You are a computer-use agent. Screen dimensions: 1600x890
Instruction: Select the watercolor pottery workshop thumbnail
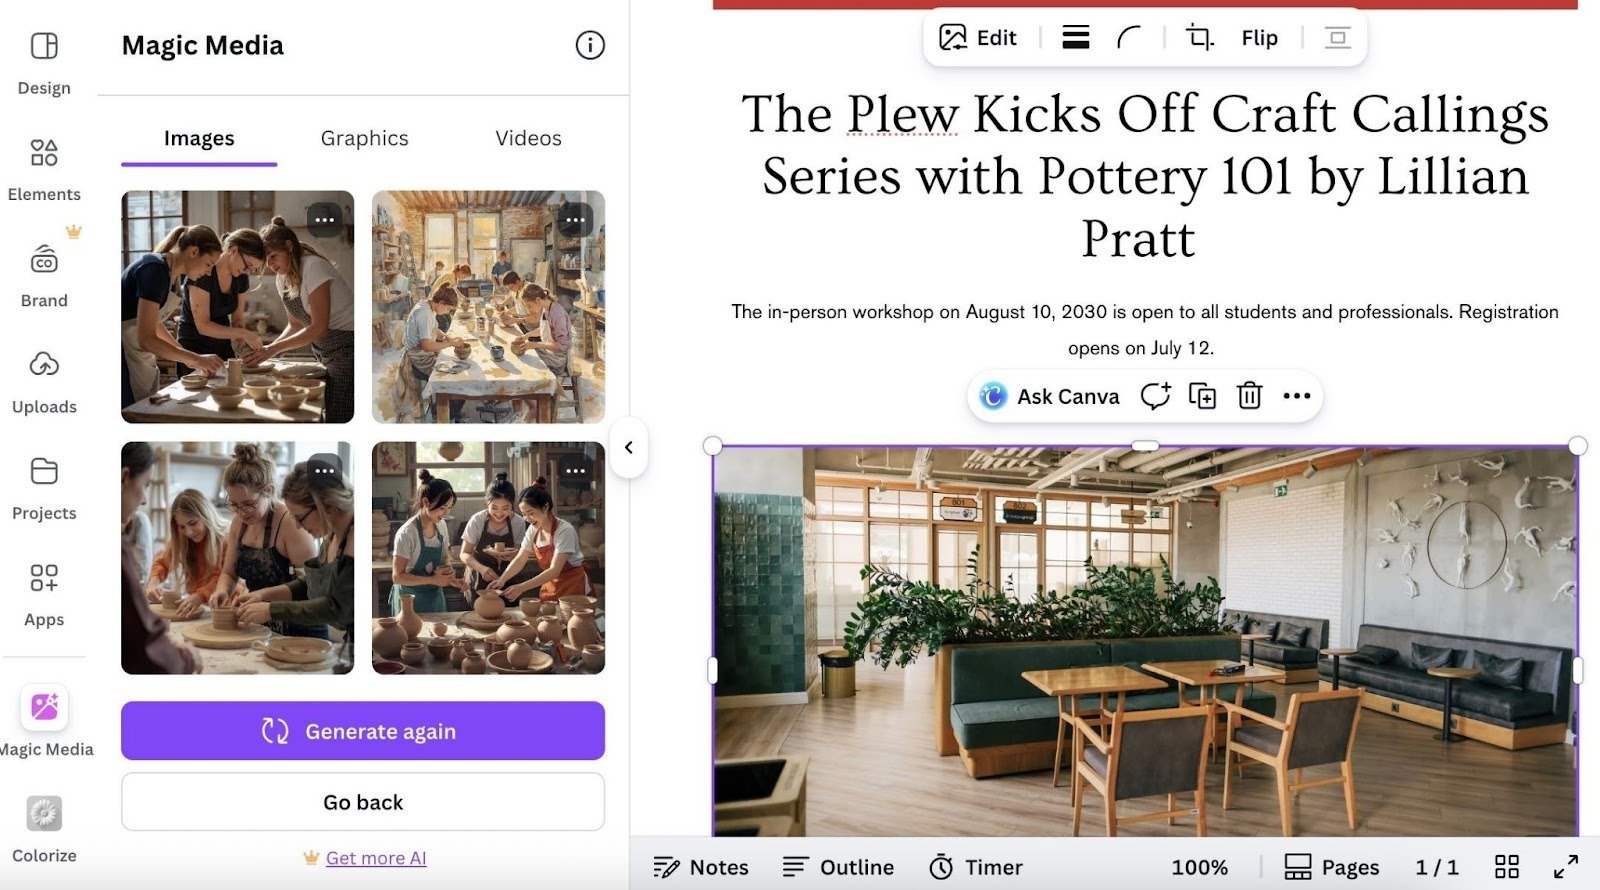point(488,305)
